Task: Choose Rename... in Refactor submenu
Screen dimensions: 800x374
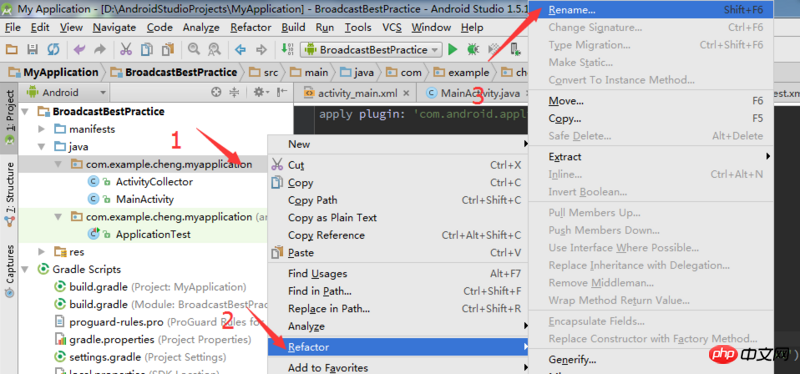Action: (651, 10)
